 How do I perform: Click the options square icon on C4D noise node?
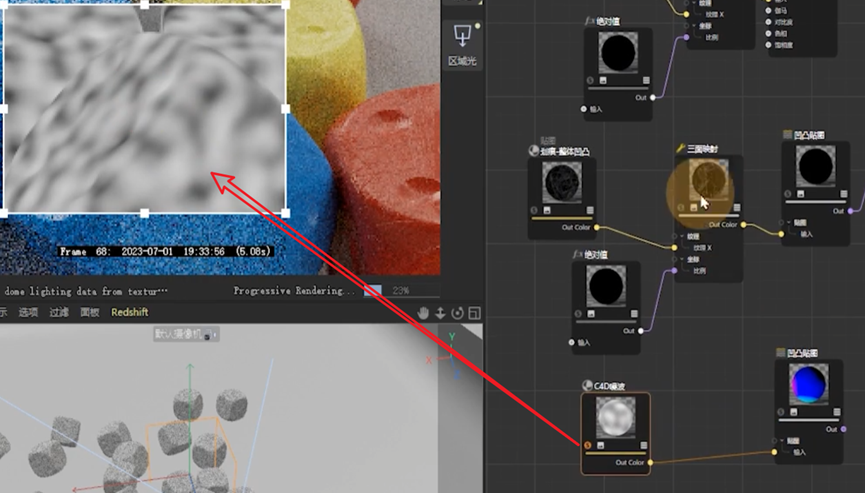643,446
